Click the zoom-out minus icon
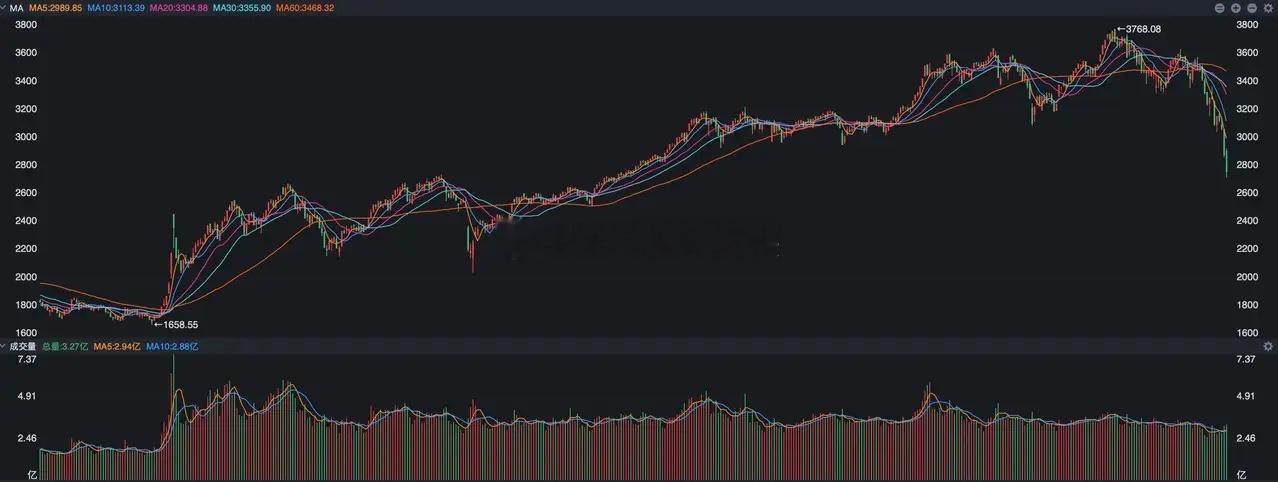The height and width of the screenshot is (482, 1278). (1252, 8)
